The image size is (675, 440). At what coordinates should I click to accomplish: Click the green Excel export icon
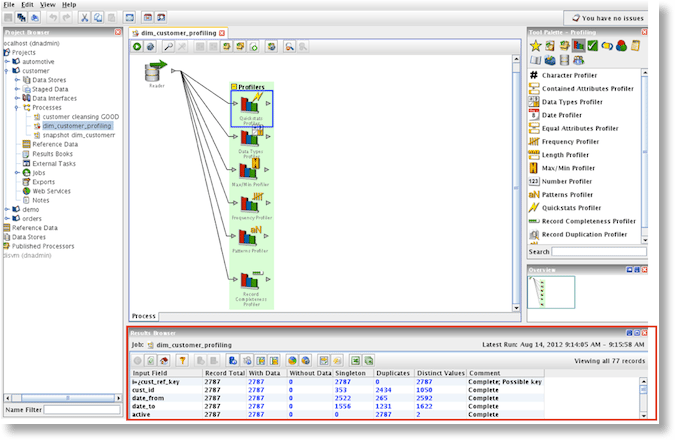click(355, 360)
